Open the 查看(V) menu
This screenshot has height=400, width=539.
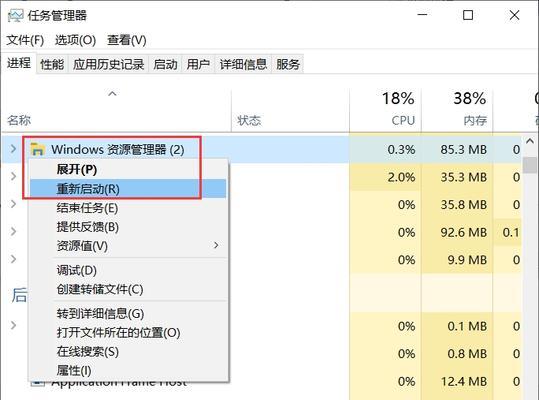pos(126,40)
